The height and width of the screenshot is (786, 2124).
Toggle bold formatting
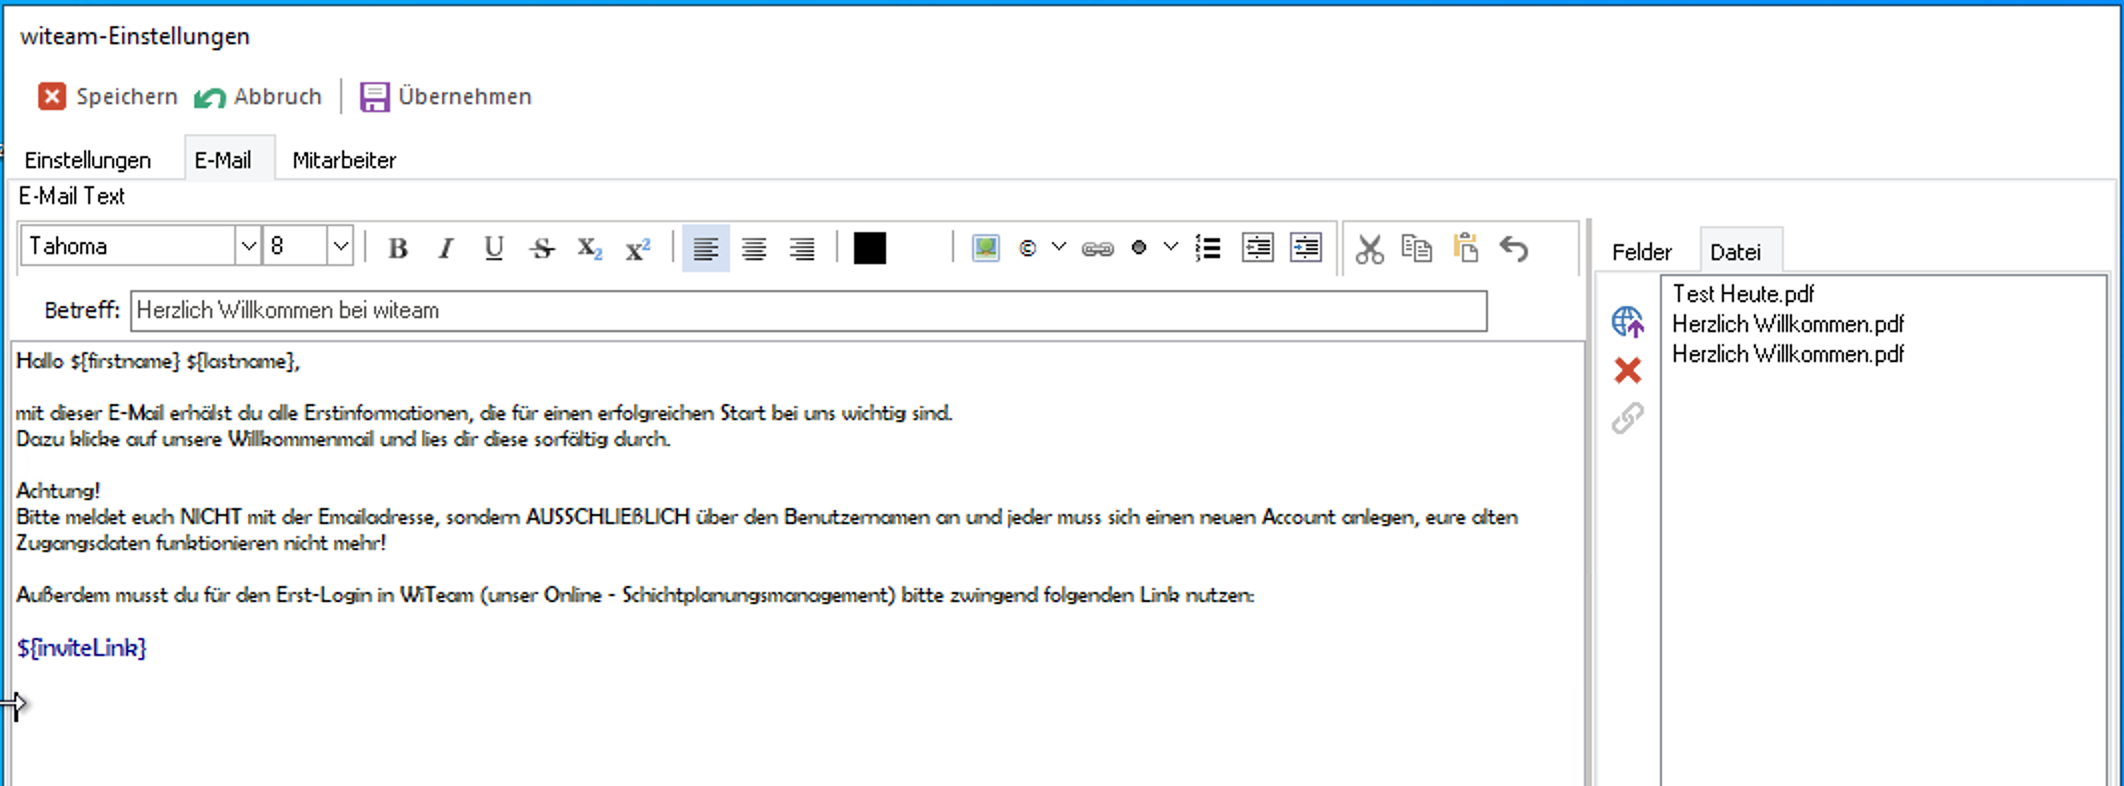[398, 249]
